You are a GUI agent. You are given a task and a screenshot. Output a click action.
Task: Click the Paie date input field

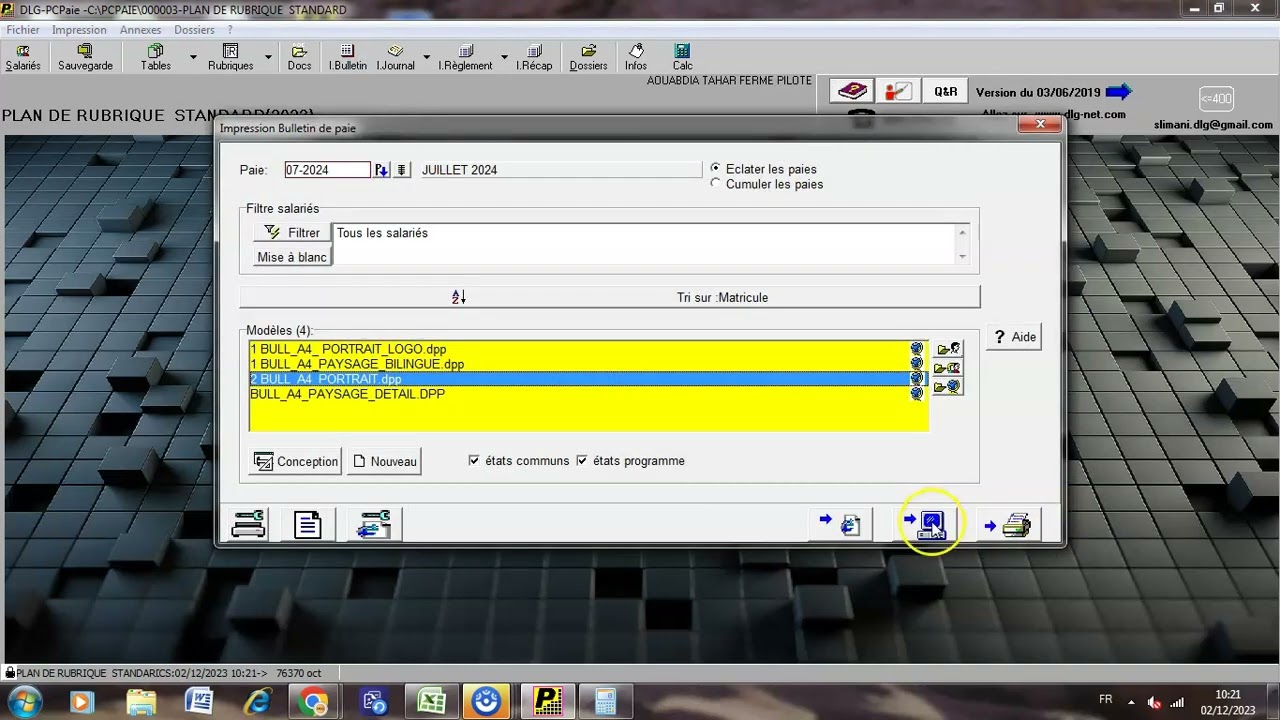click(327, 170)
